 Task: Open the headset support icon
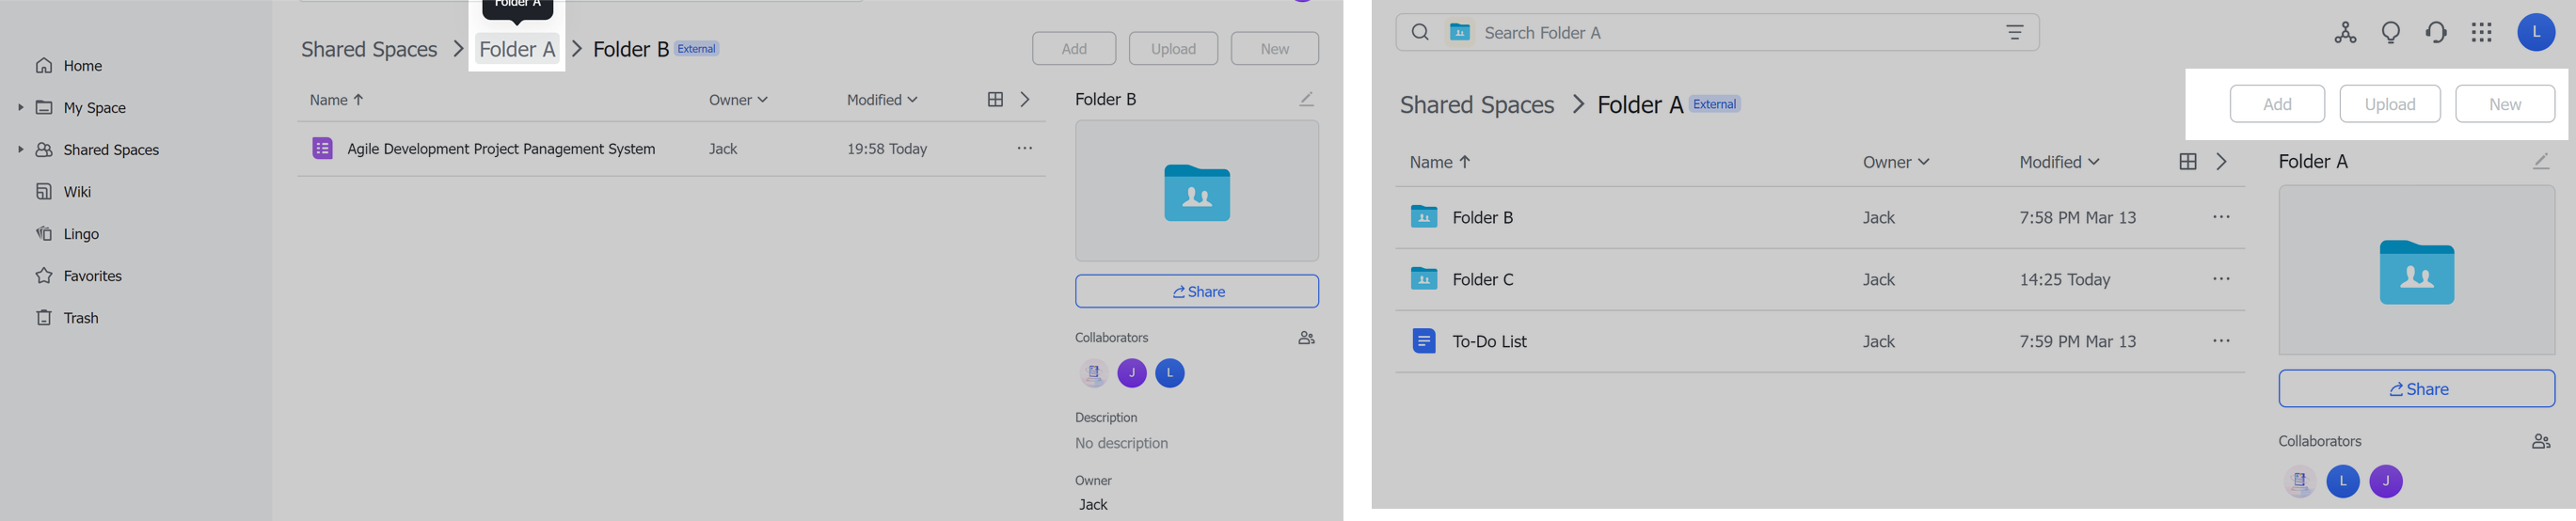point(2436,33)
